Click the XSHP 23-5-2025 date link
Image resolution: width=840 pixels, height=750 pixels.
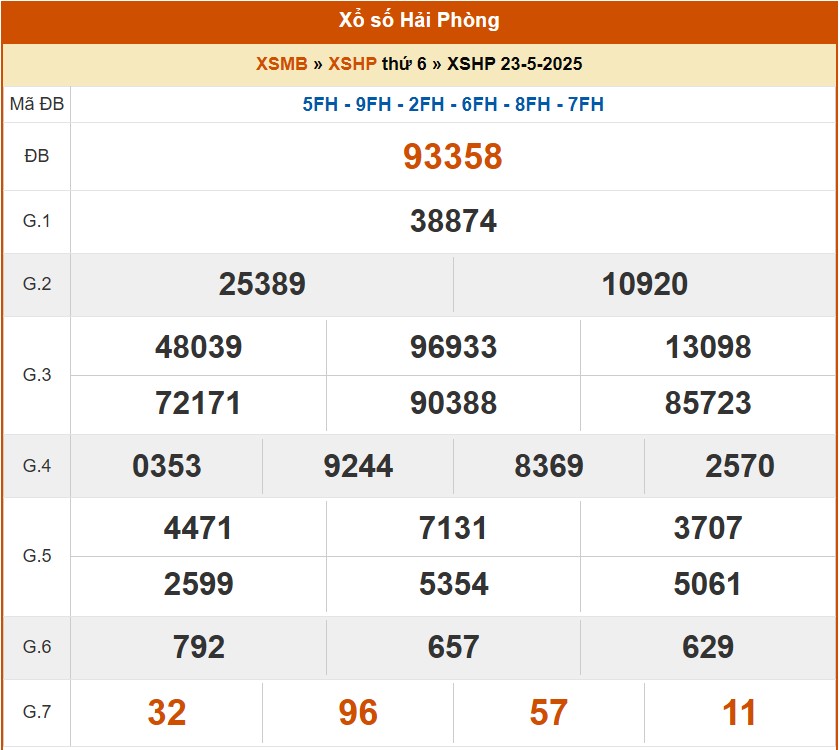[x=515, y=64]
